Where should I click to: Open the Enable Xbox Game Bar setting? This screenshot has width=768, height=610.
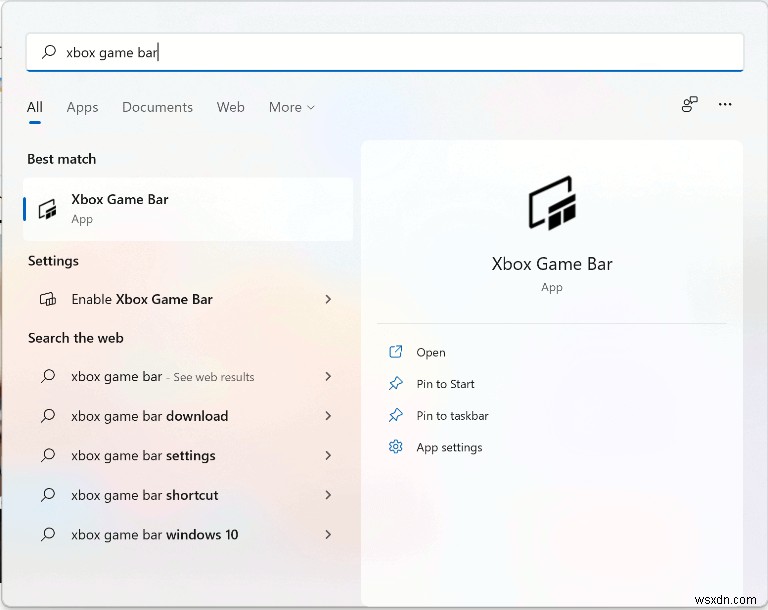pyautogui.click(x=188, y=299)
